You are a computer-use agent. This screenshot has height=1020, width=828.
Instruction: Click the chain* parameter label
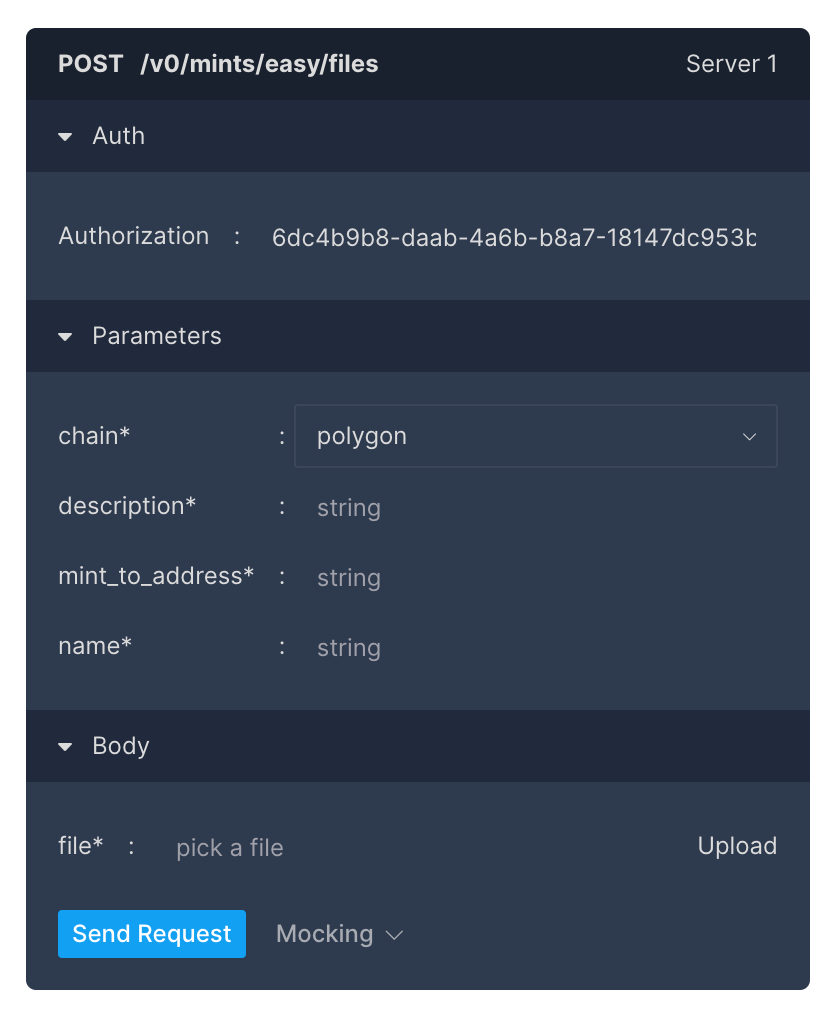point(94,436)
